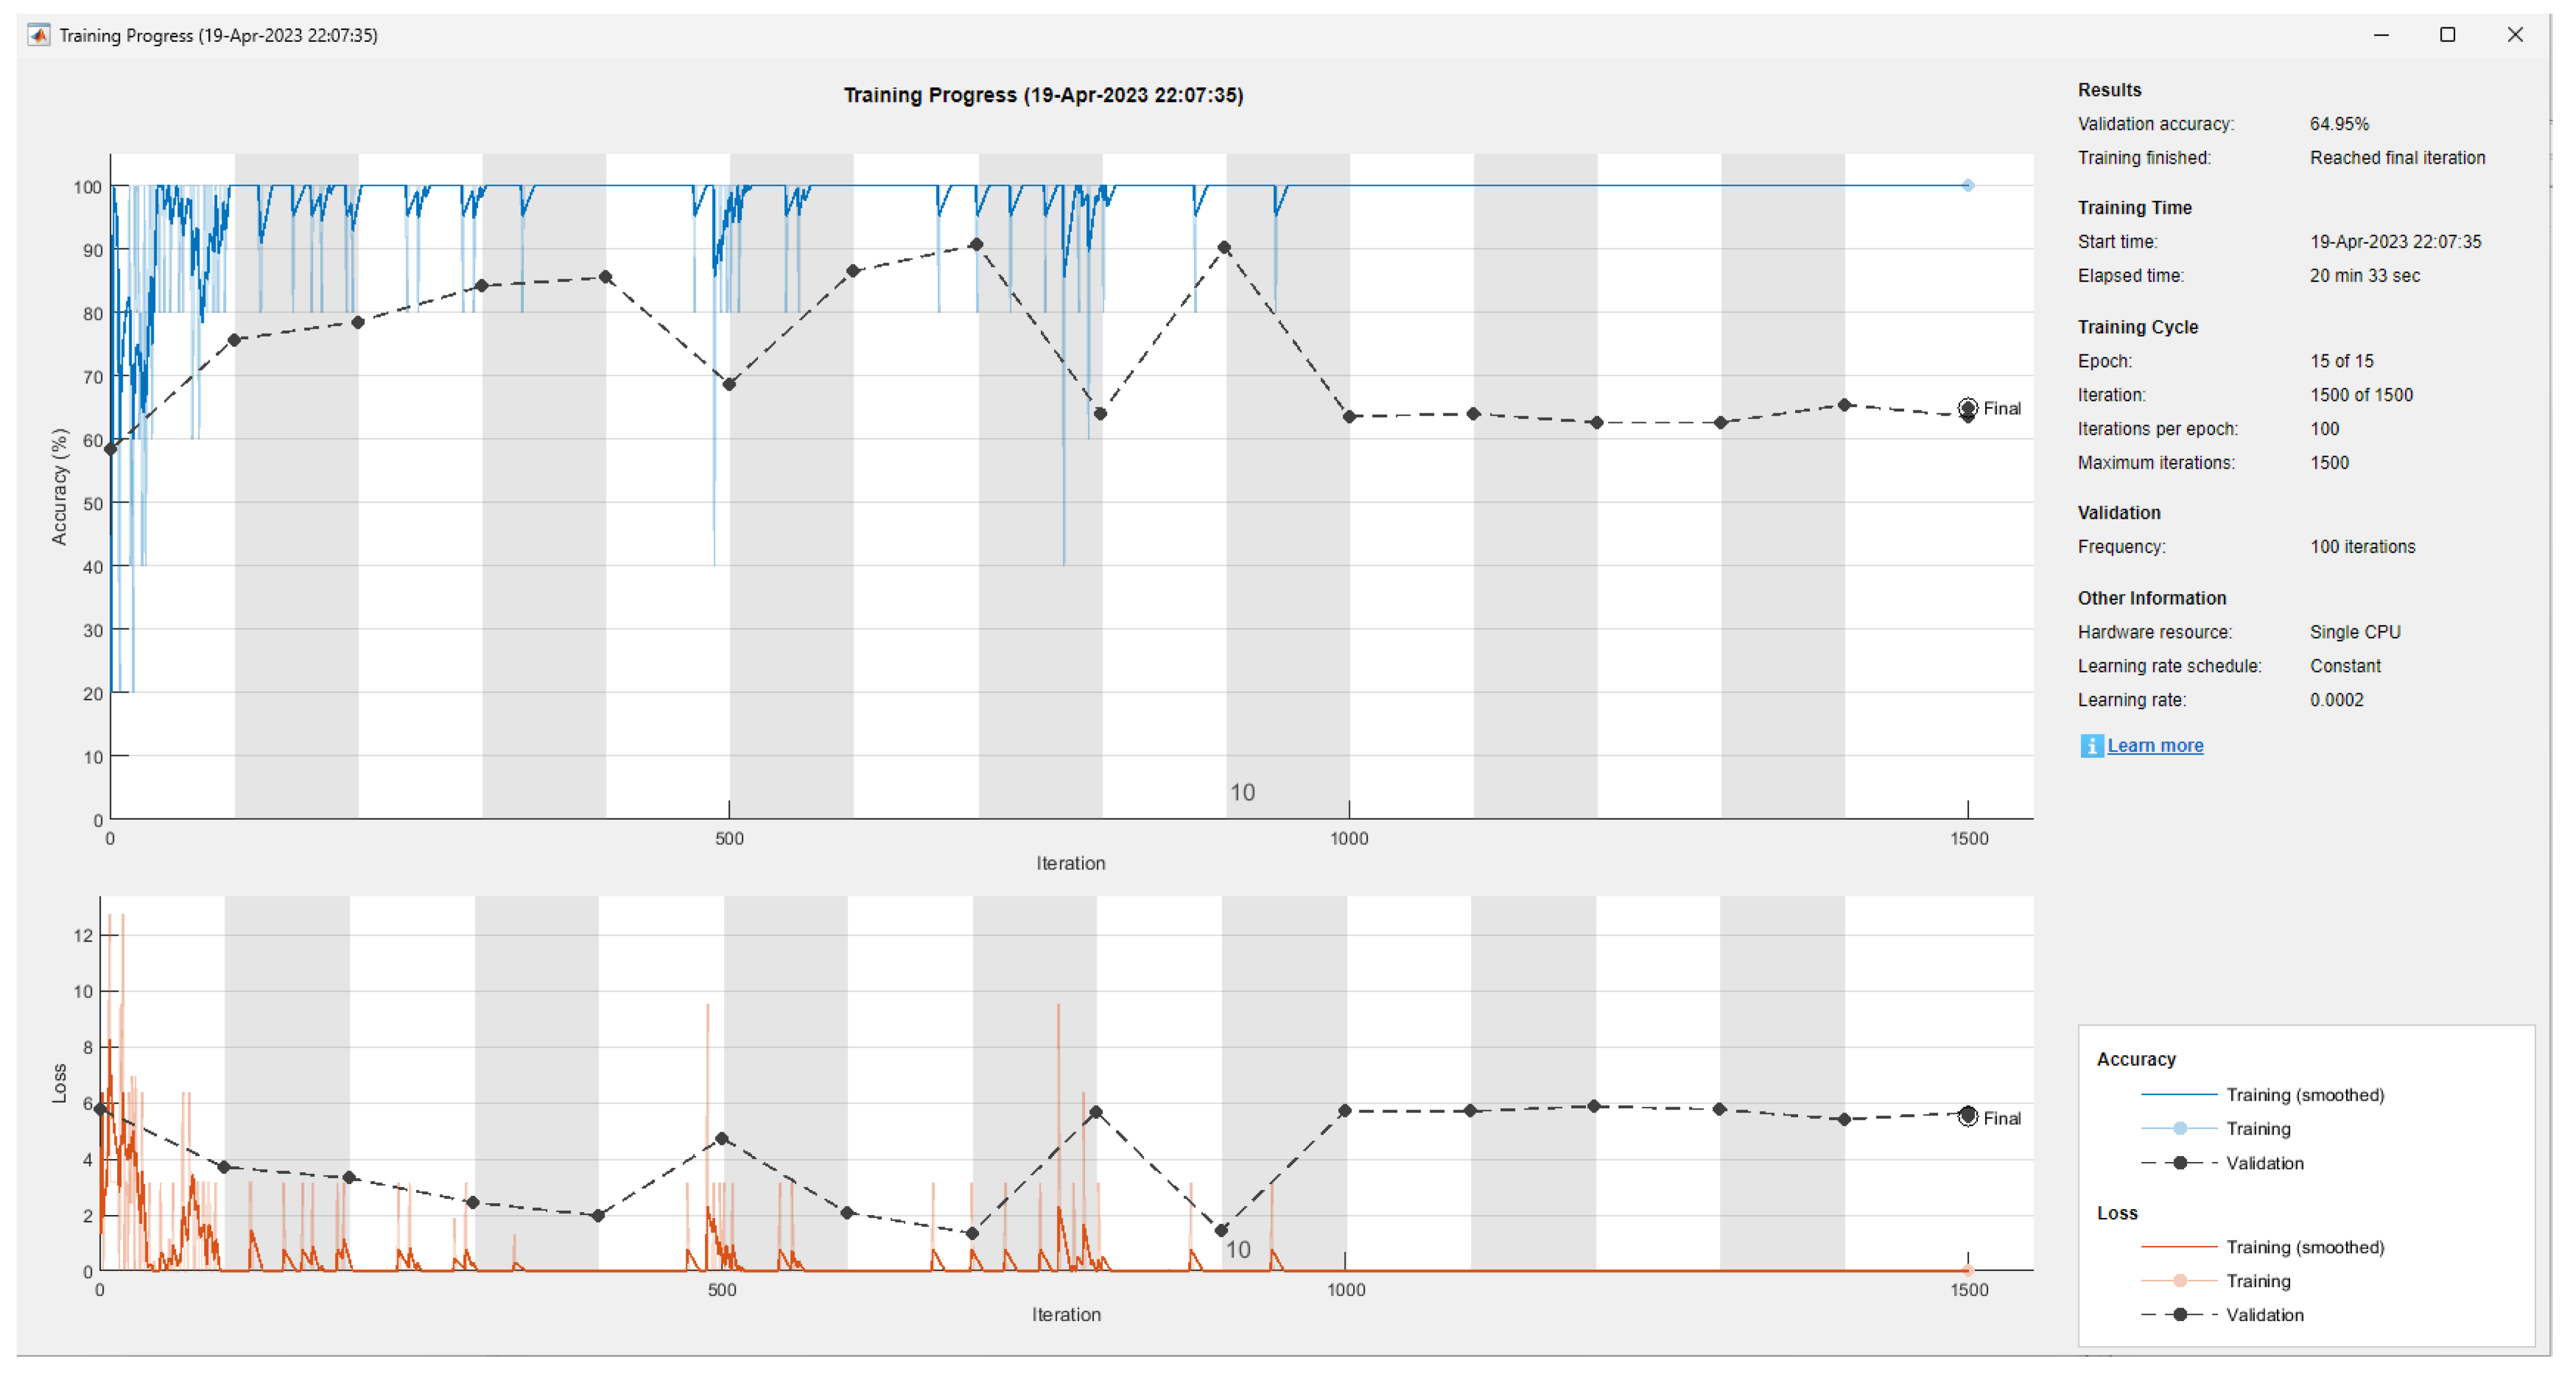Open the Learn more link
Screen dimensions: 2576x1380
[x=2155, y=746]
